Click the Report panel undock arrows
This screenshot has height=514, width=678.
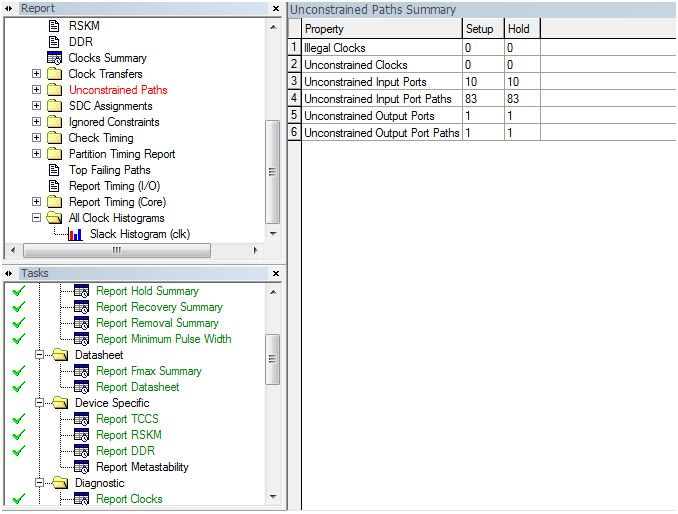pos(9,9)
